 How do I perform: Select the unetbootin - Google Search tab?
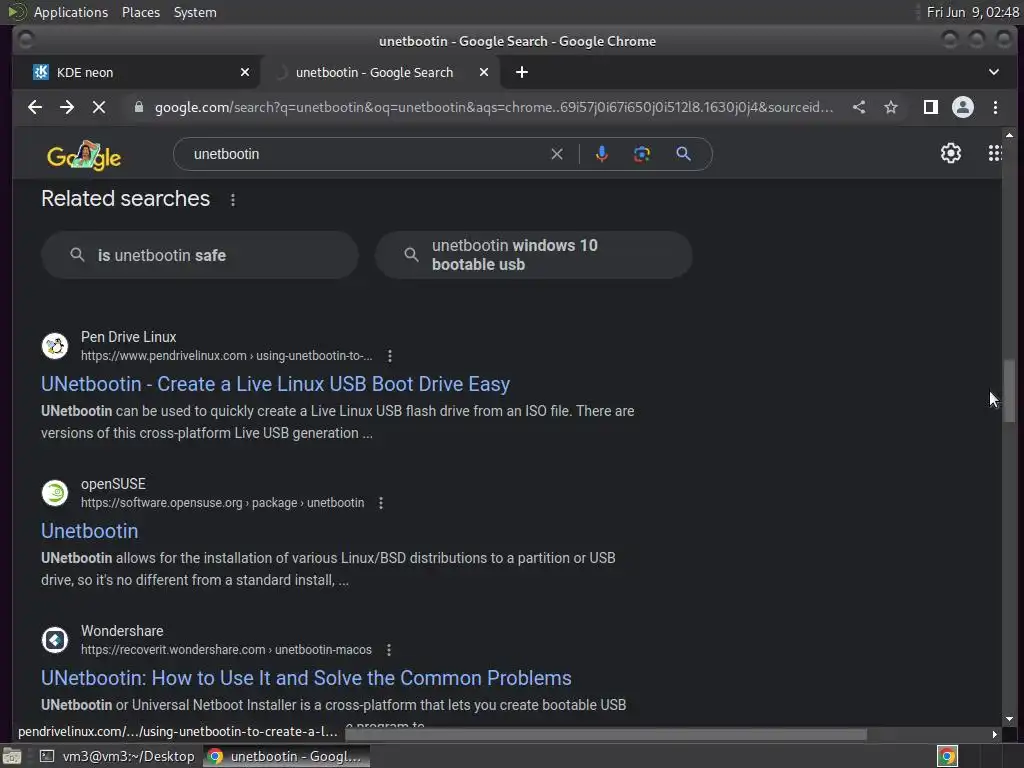[x=381, y=72]
